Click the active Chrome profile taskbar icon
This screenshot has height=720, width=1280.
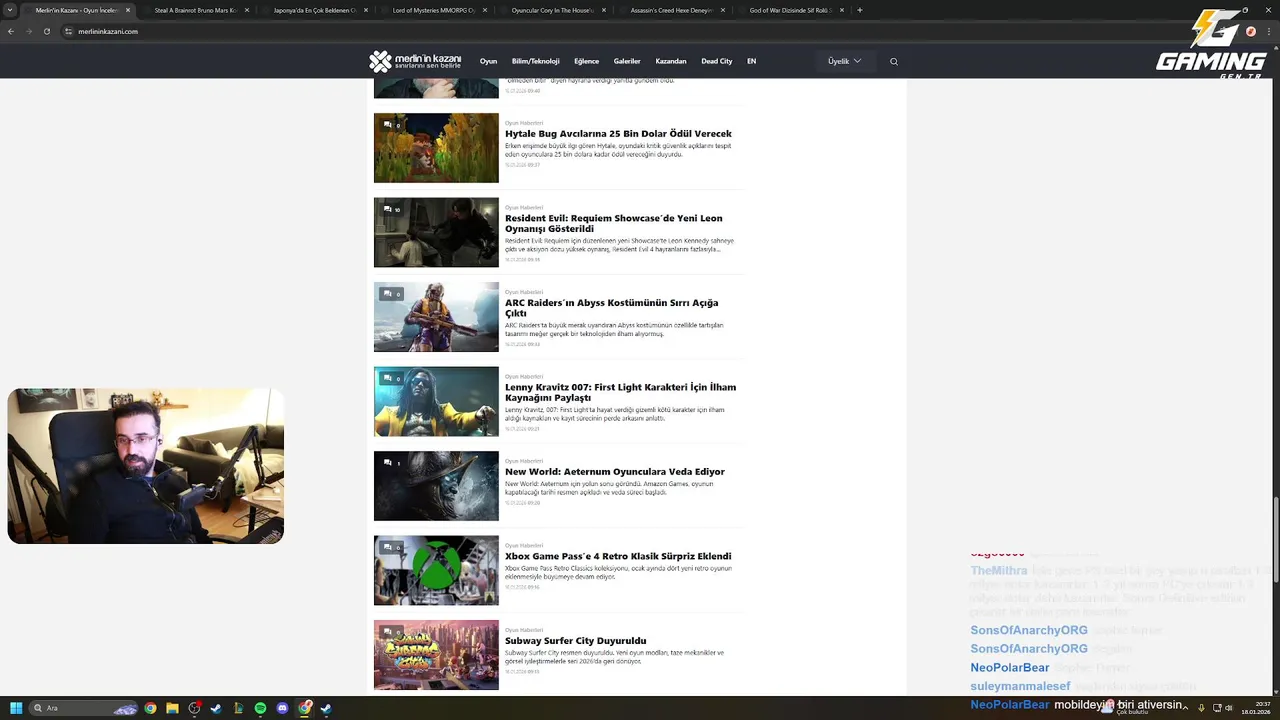point(304,708)
